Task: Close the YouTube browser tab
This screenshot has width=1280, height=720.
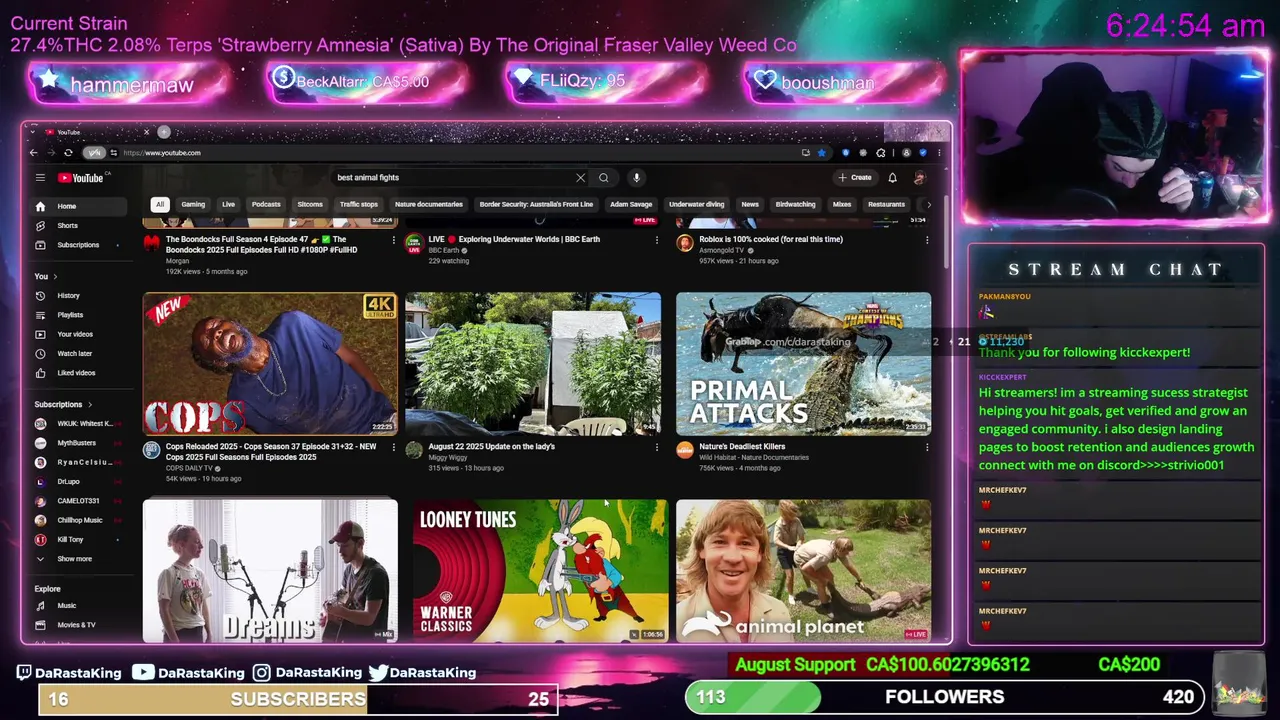Action: click(x=146, y=132)
